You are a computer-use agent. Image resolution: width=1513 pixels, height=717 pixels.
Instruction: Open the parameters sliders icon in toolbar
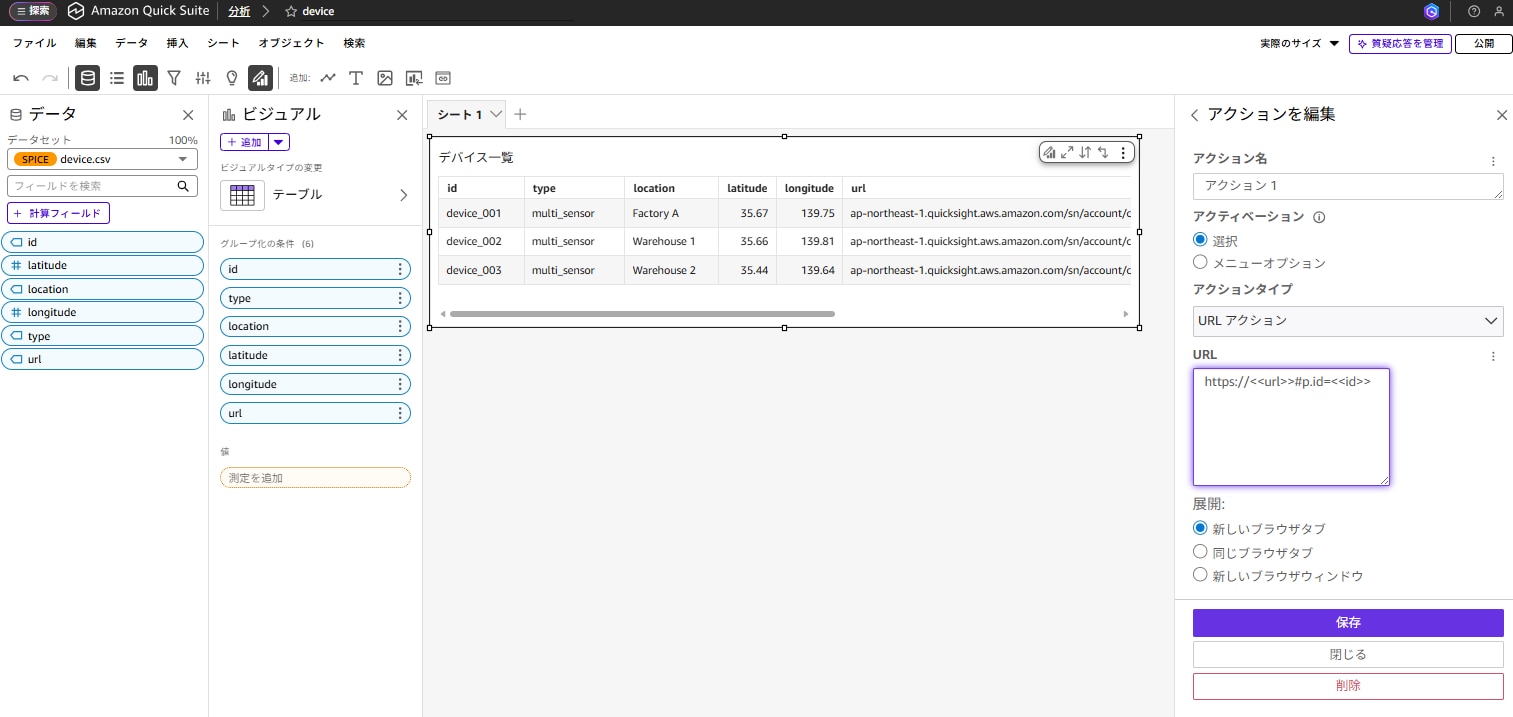[x=203, y=78]
